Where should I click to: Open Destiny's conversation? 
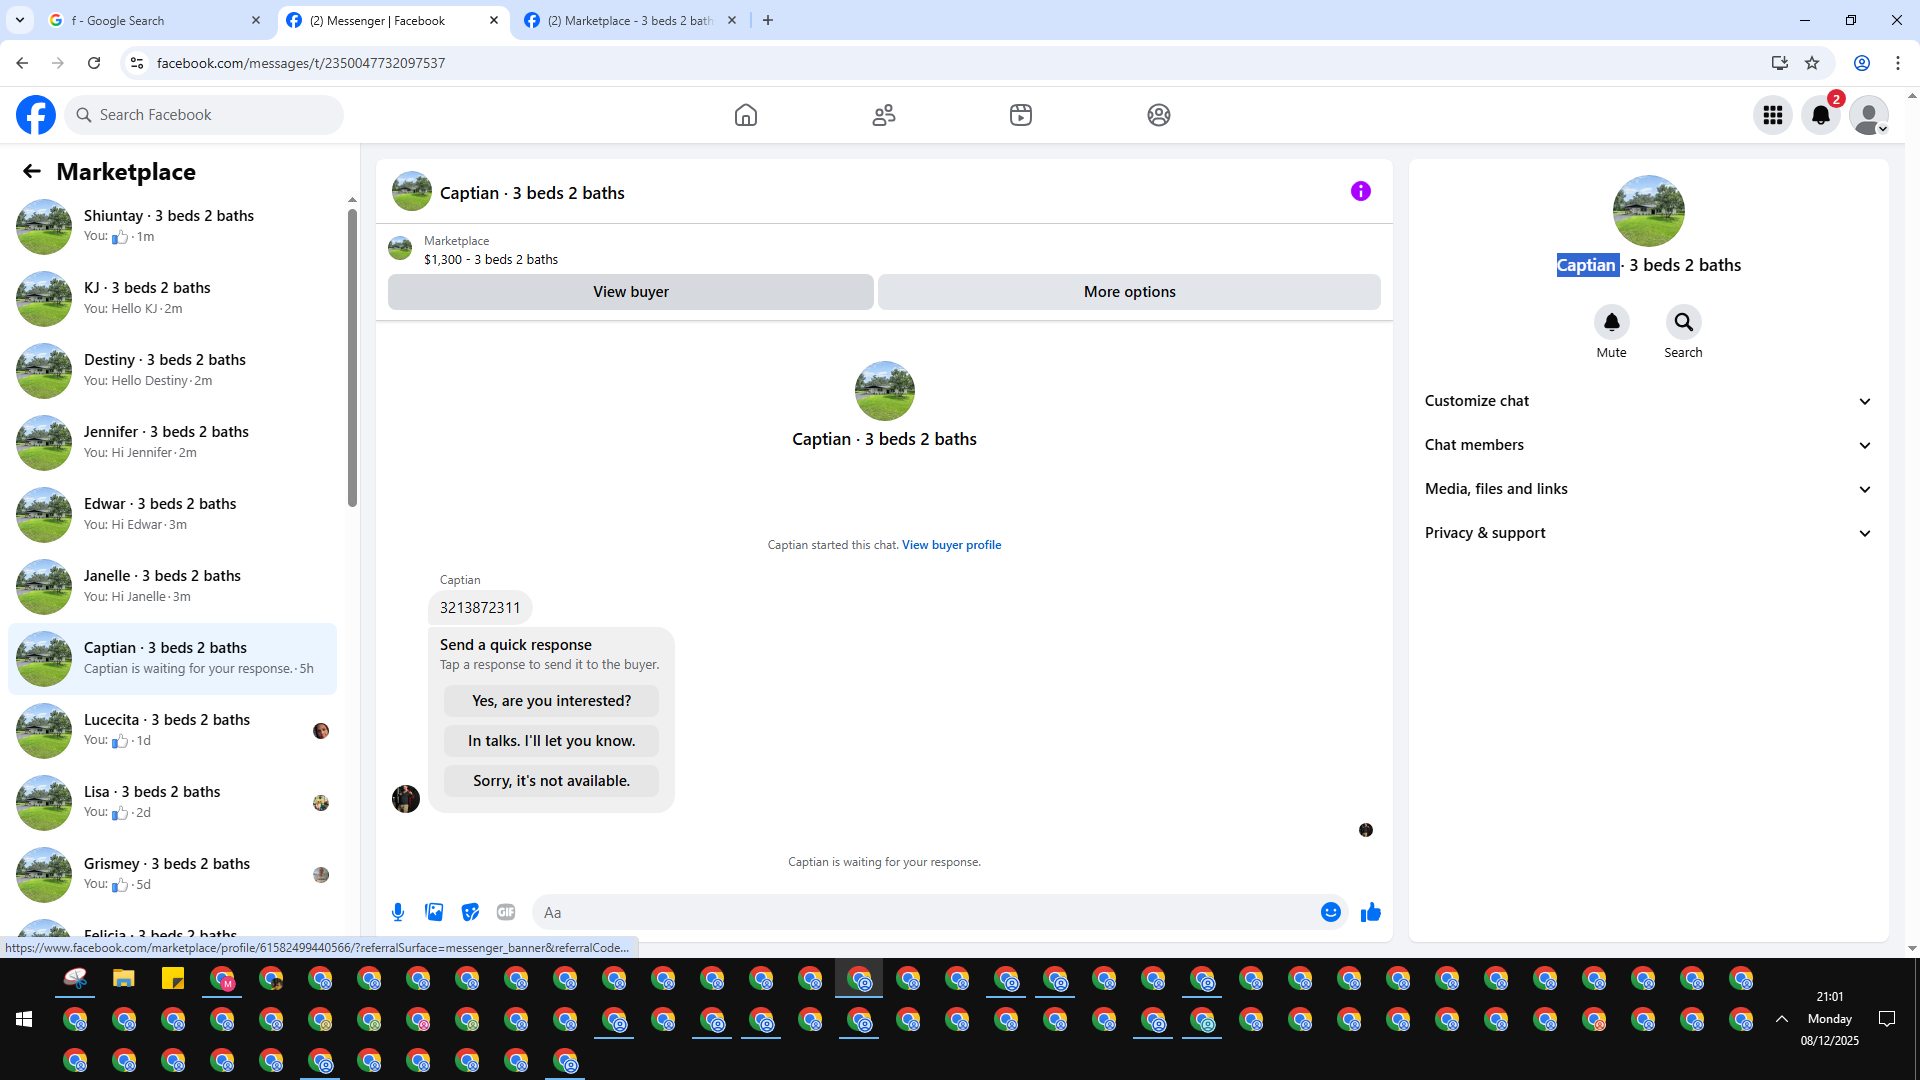tap(172, 371)
